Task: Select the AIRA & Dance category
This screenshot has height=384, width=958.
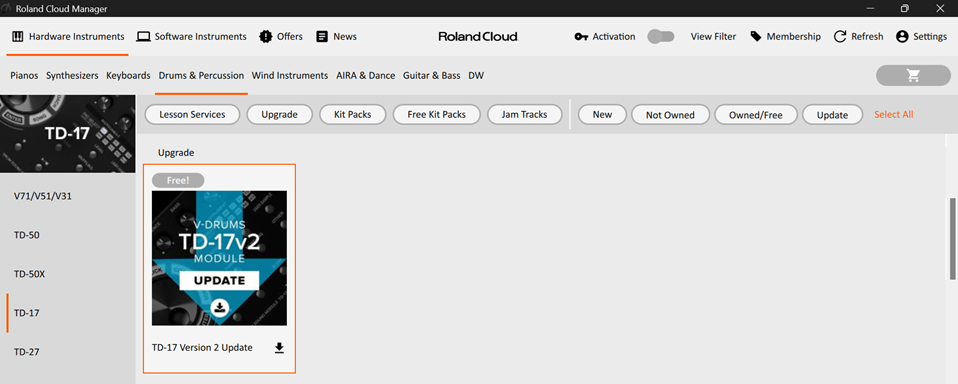Action: 365,76
